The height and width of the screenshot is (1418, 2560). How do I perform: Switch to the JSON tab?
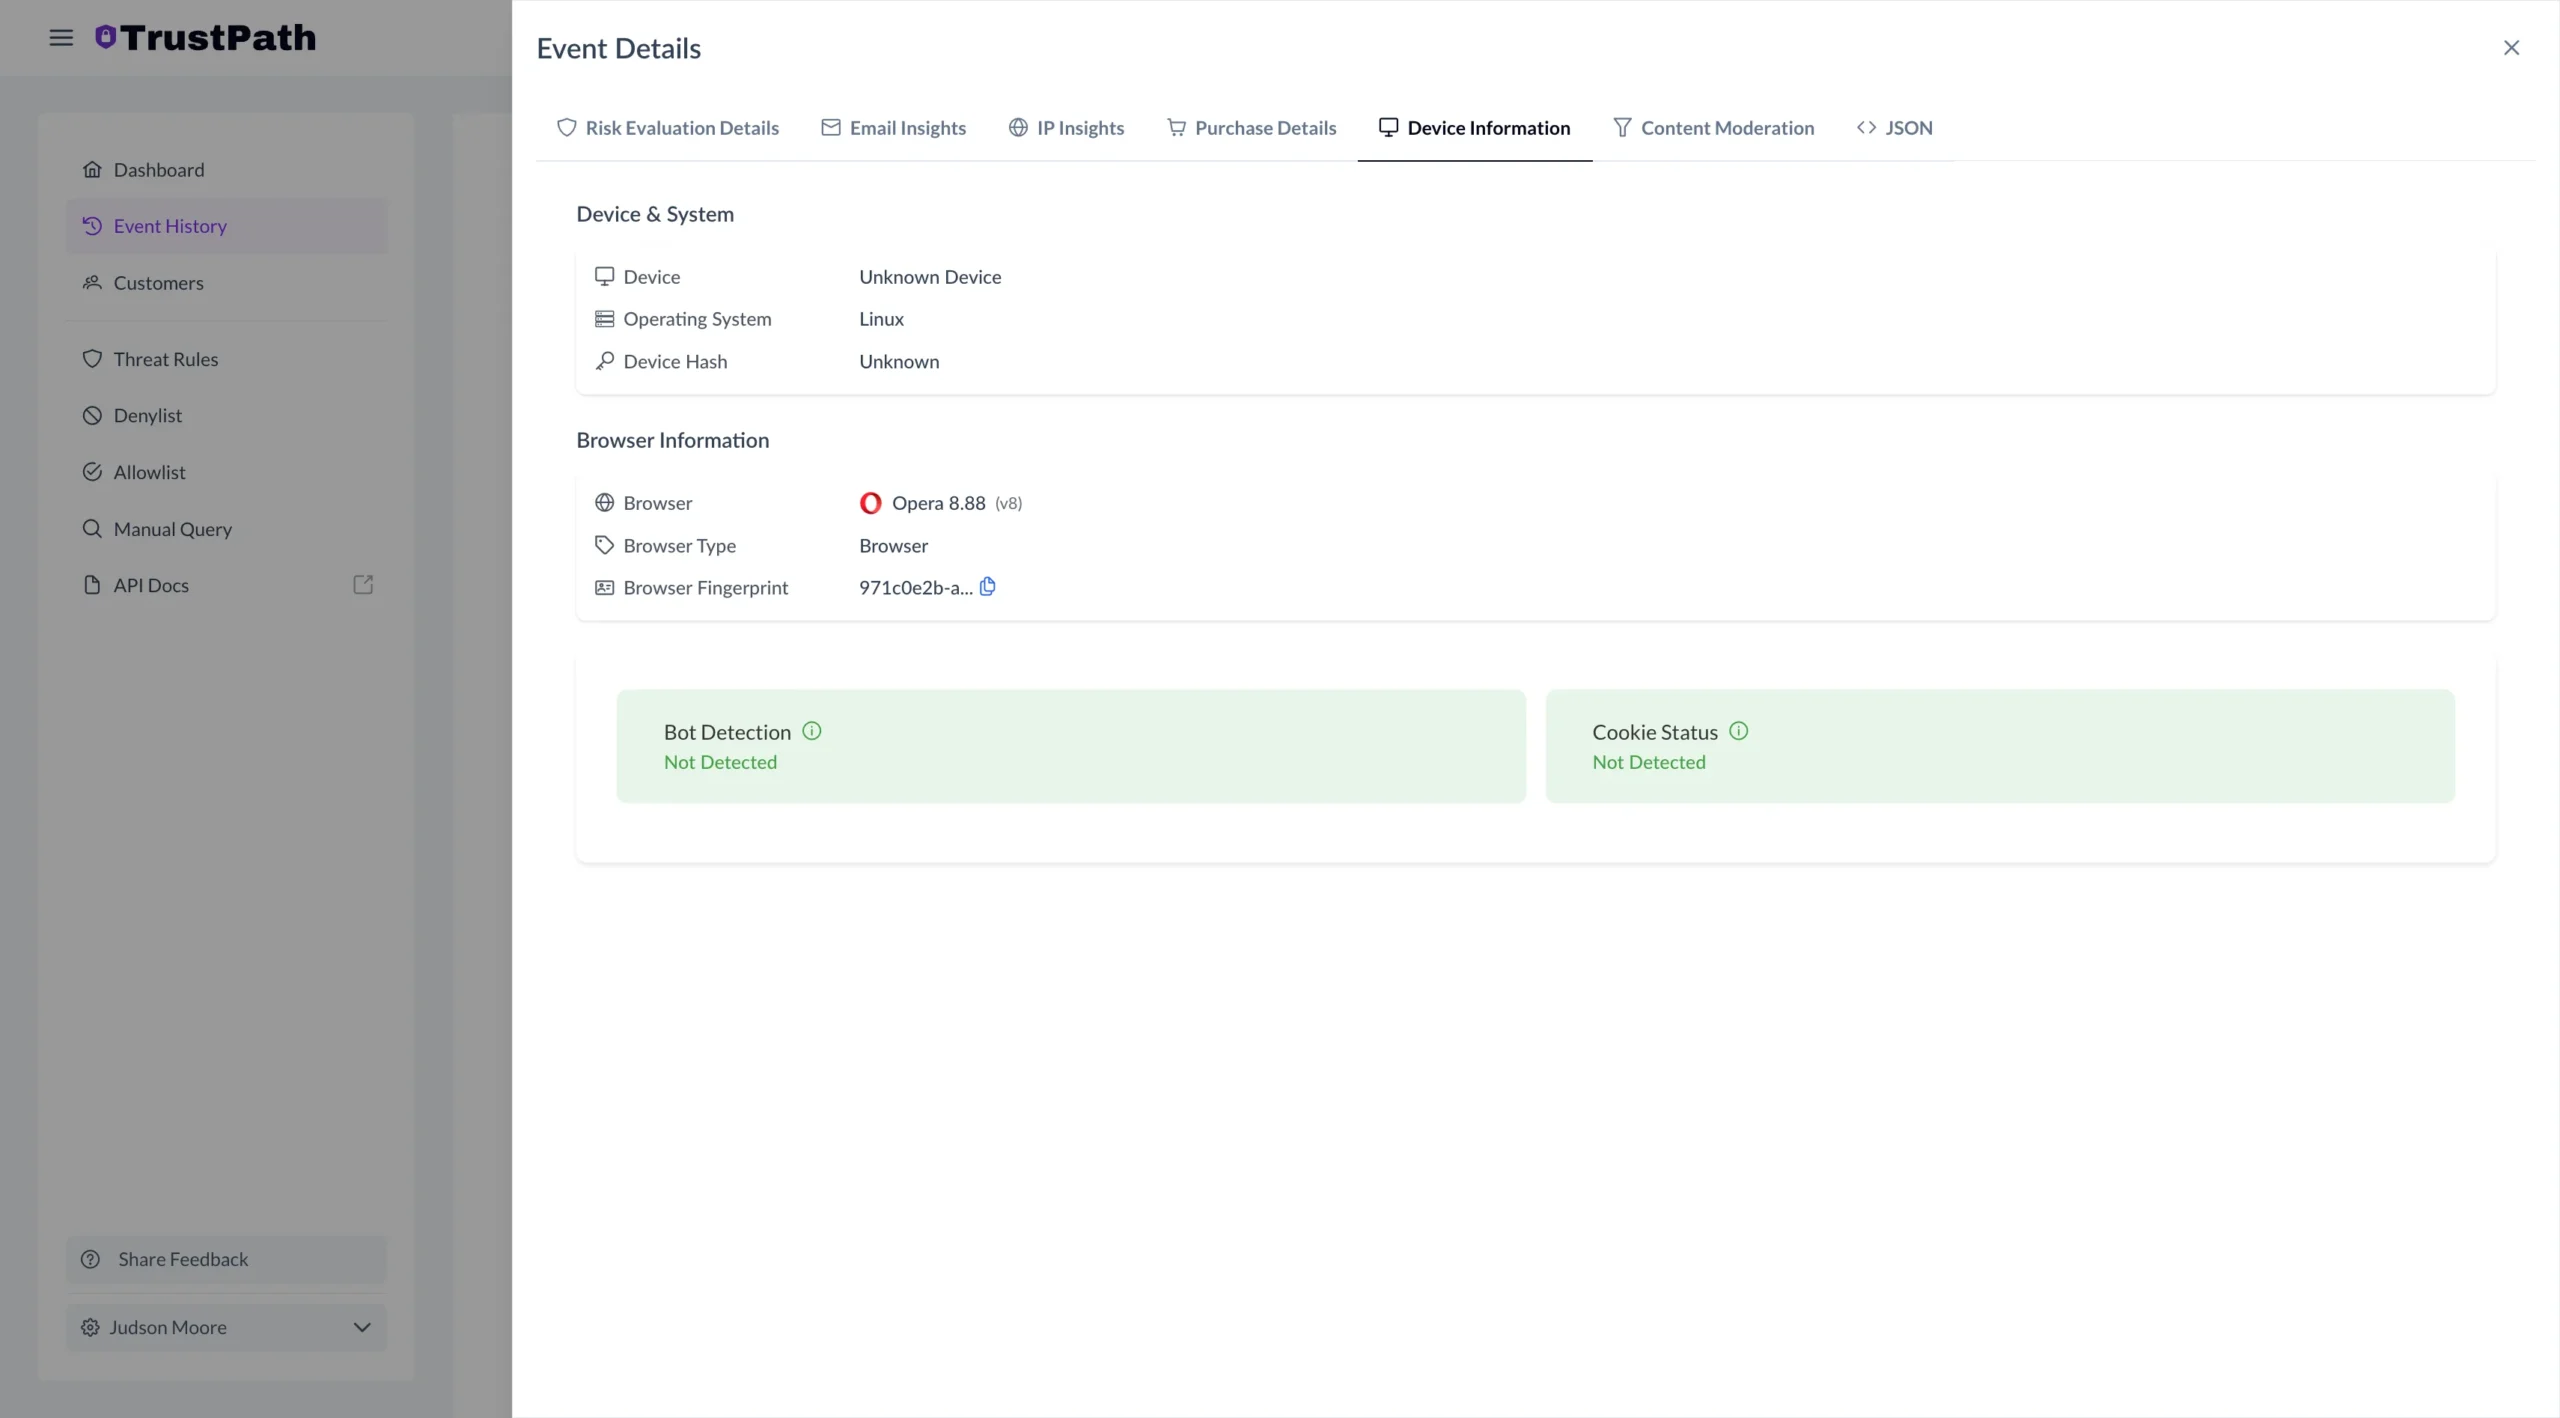(x=1895, y=127)
